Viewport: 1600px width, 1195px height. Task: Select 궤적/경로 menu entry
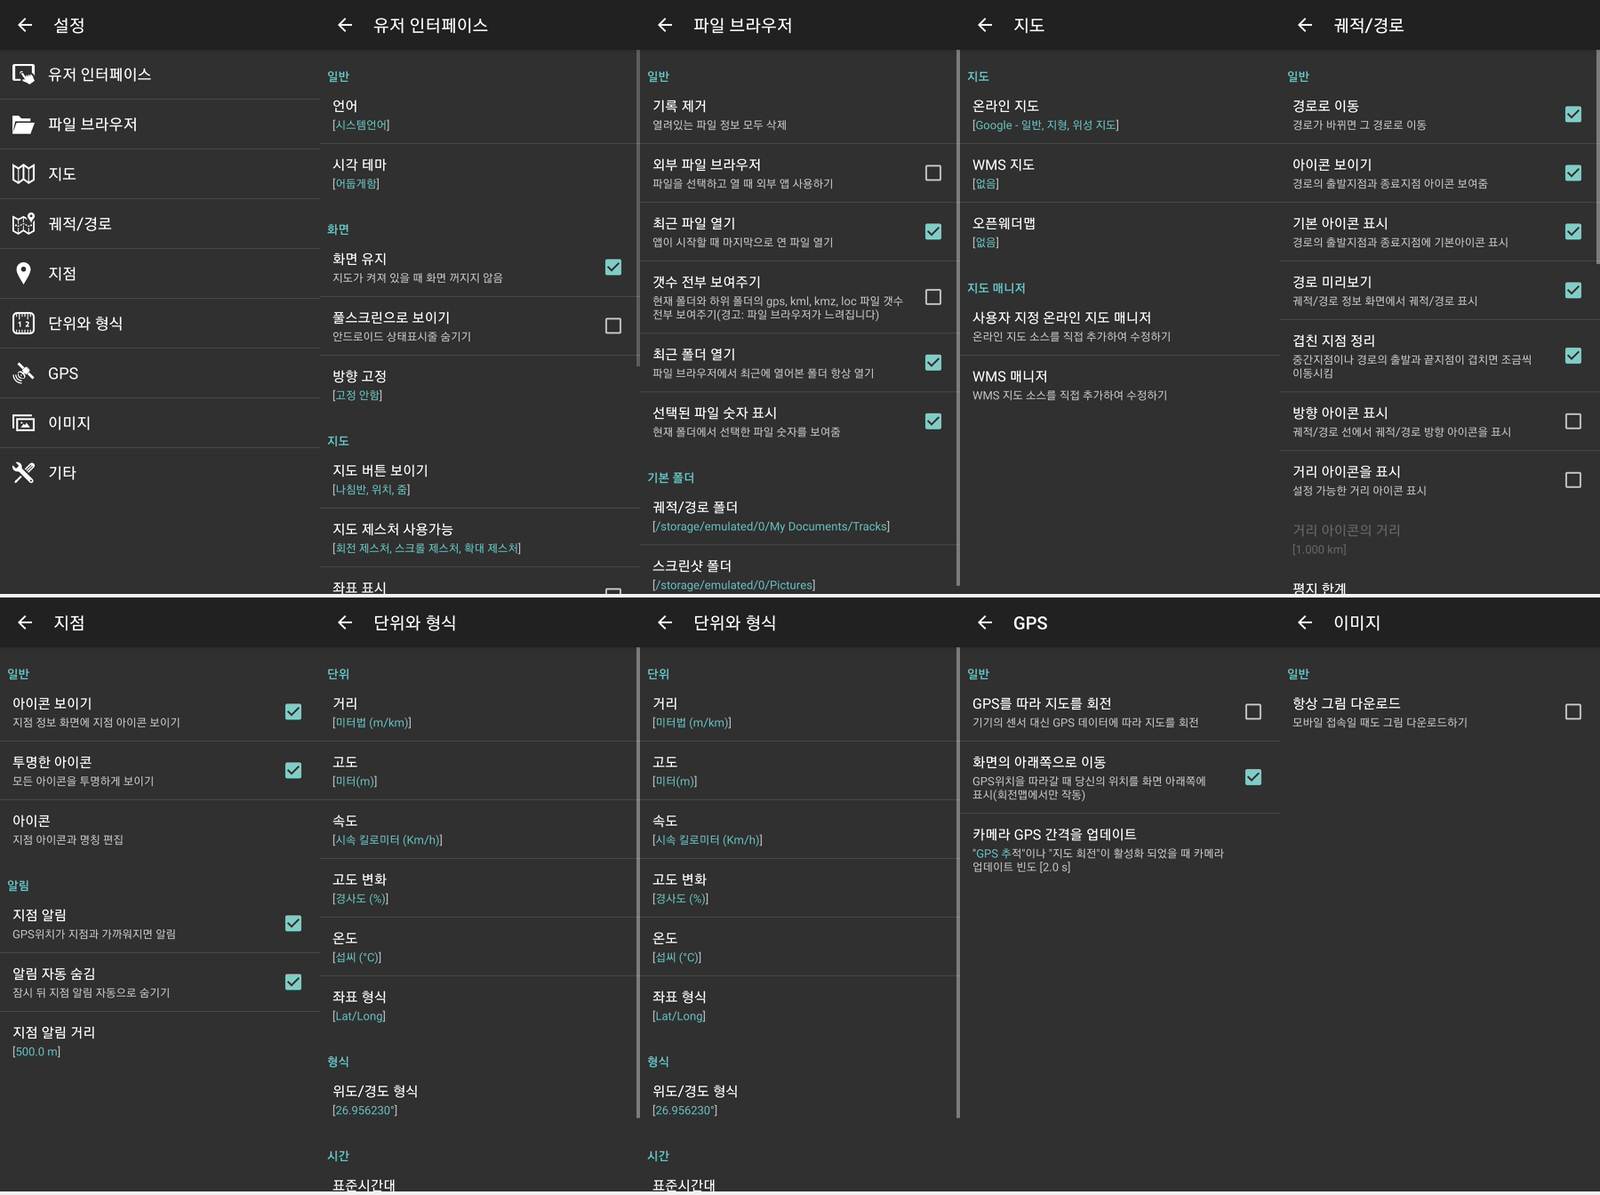pos(160,224)
